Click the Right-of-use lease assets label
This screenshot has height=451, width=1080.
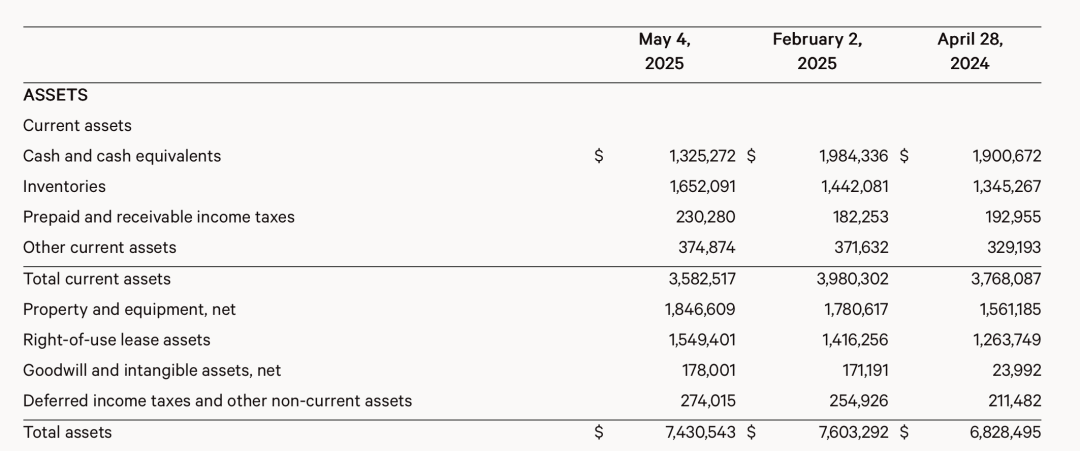(116, 340)
